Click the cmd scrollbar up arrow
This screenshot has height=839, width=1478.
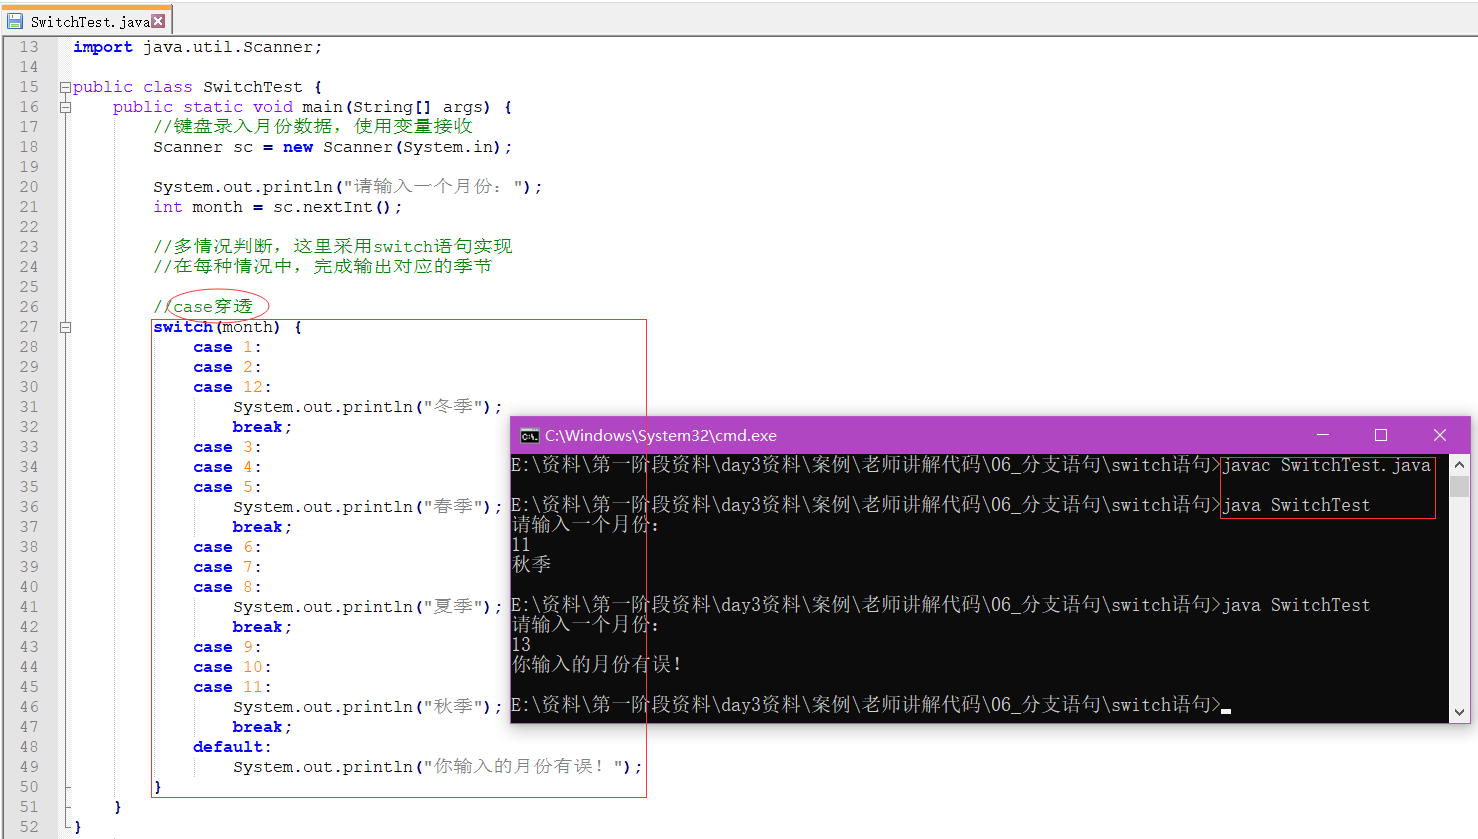click(1460, 465)
